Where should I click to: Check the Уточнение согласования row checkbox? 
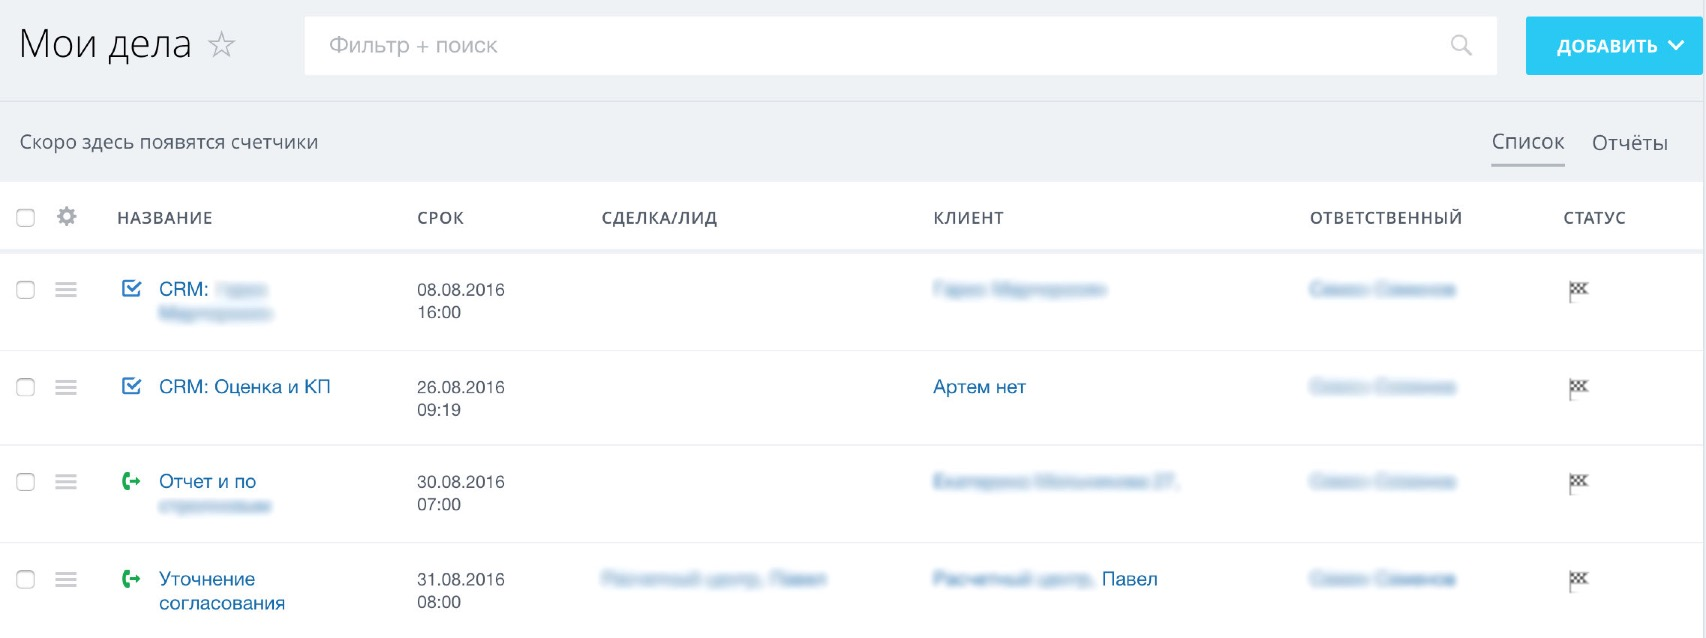[x=26, y=579]
